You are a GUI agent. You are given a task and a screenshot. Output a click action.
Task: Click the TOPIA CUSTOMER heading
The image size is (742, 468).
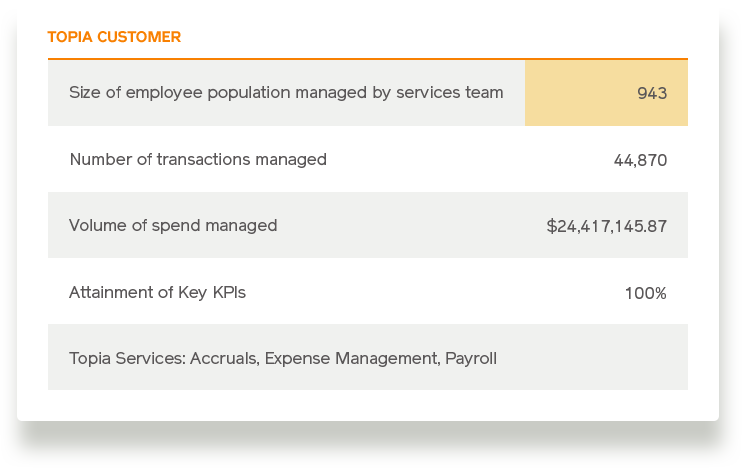click(114, 37)
